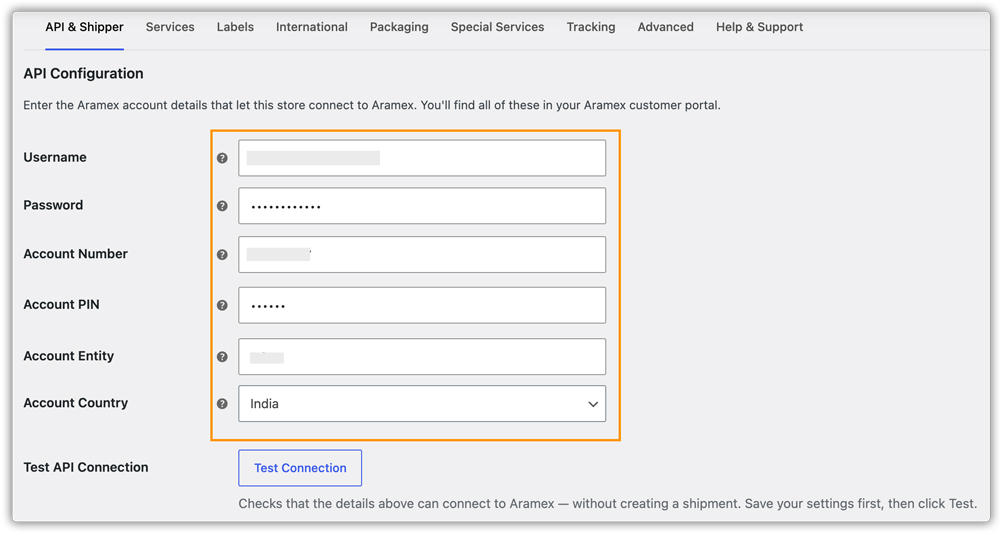The width and height of the screenshot is (1000, 534).
Task: Click the Account PIN field
Action: [x=422, y=306]
